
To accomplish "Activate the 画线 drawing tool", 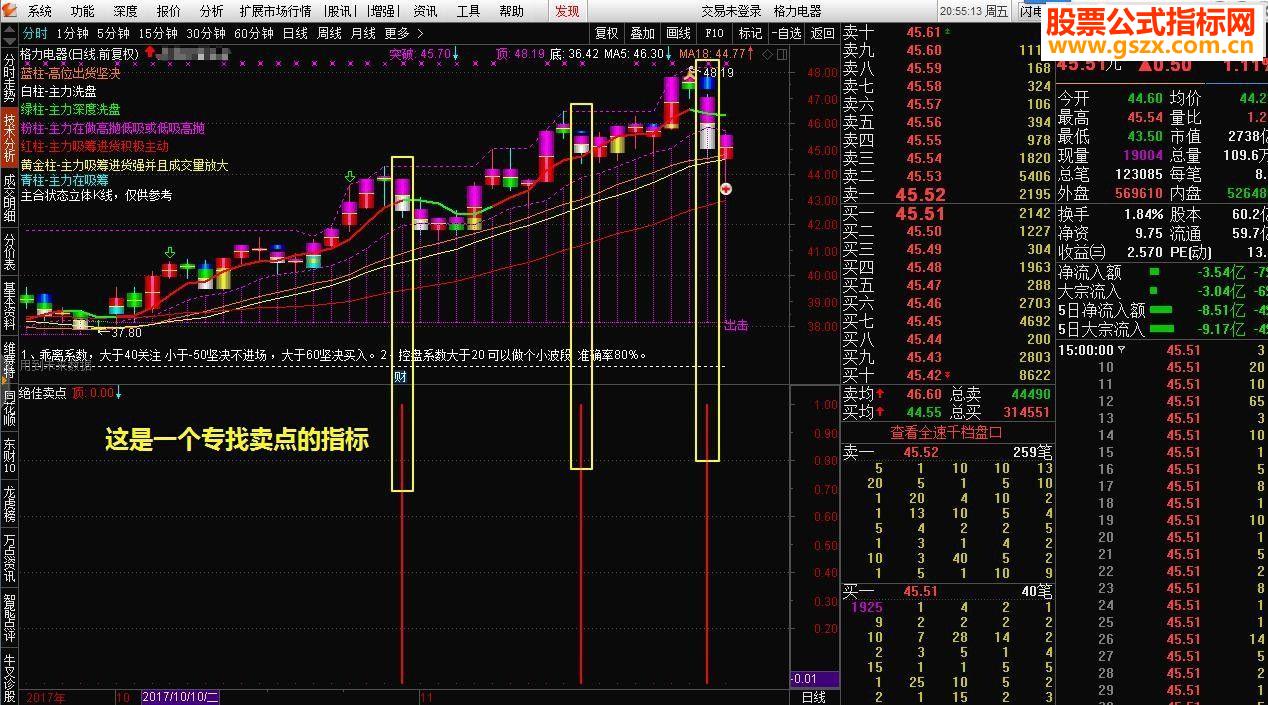I will 679,33.
